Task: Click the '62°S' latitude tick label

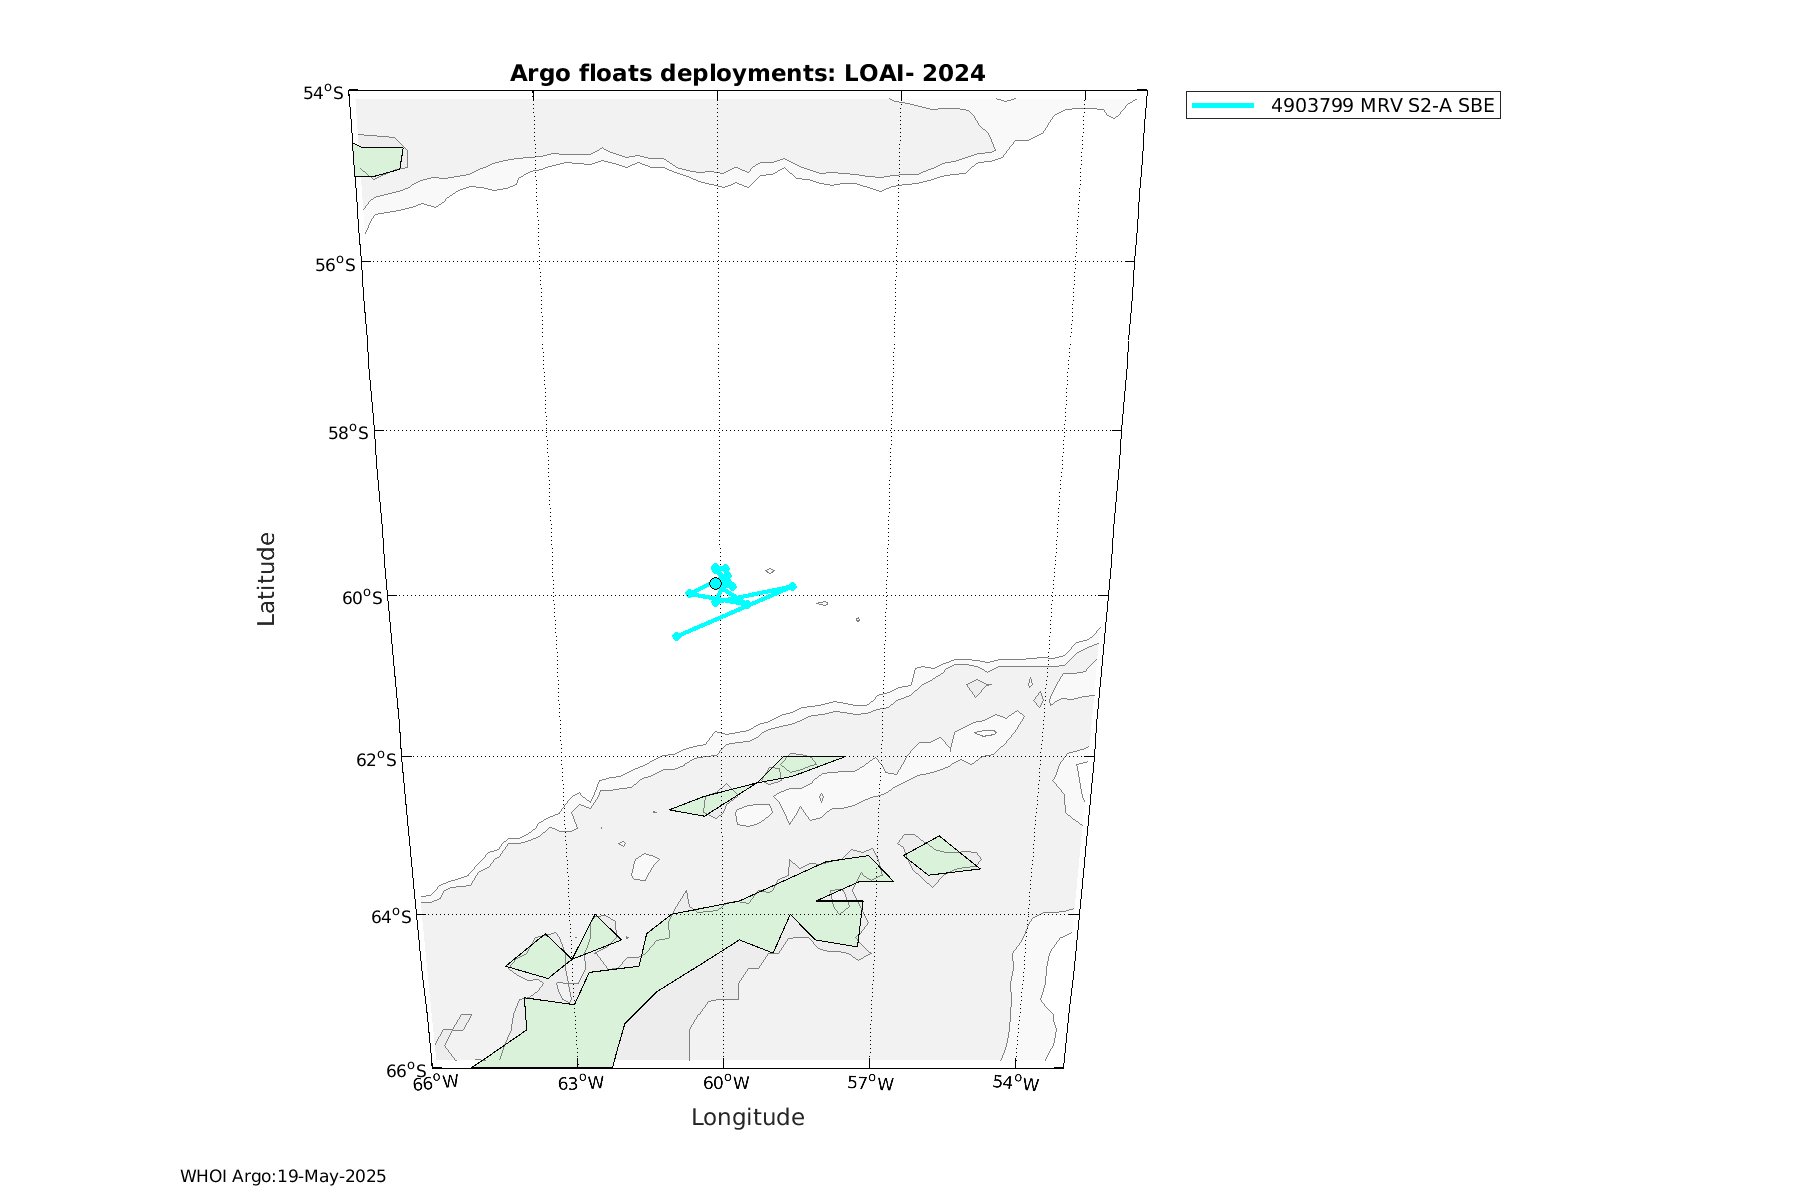Action: coord(376,759)
